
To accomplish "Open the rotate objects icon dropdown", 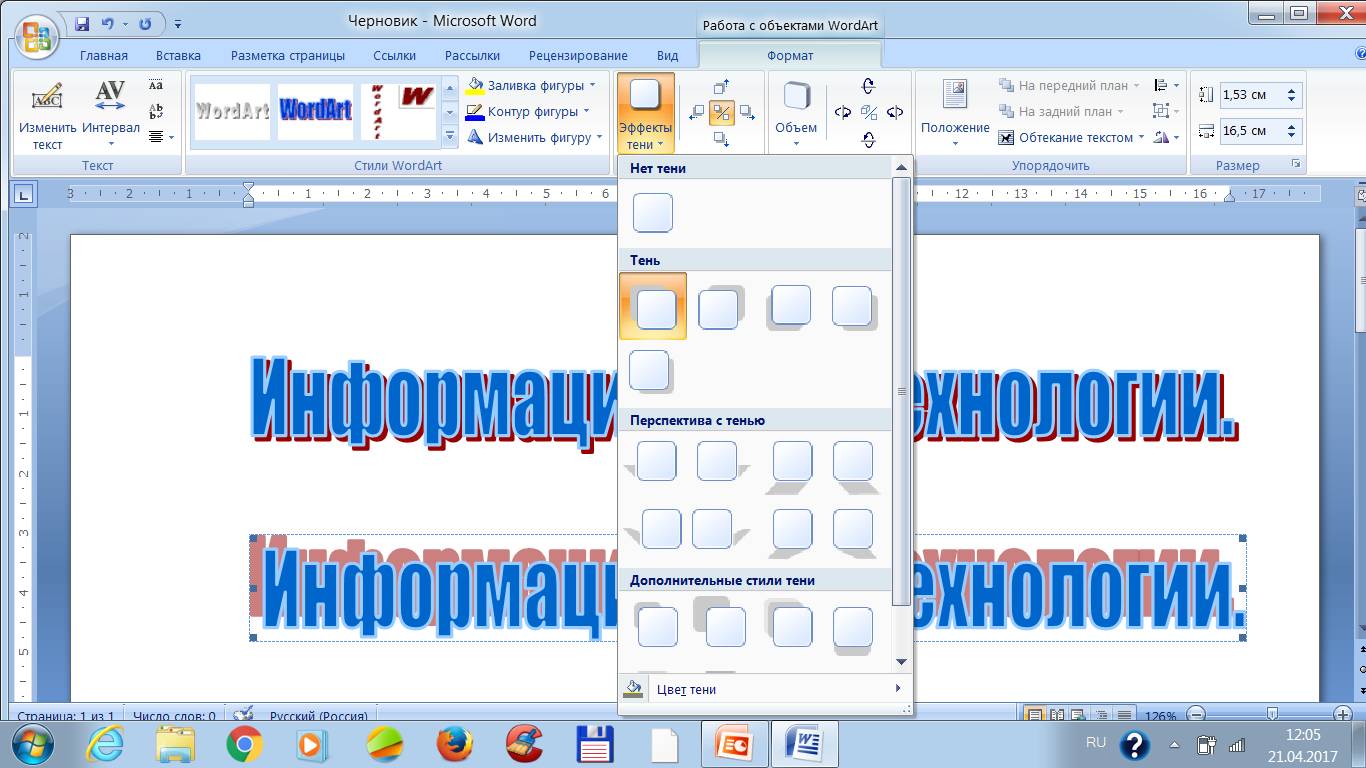I will click(x=1166, y=137).
